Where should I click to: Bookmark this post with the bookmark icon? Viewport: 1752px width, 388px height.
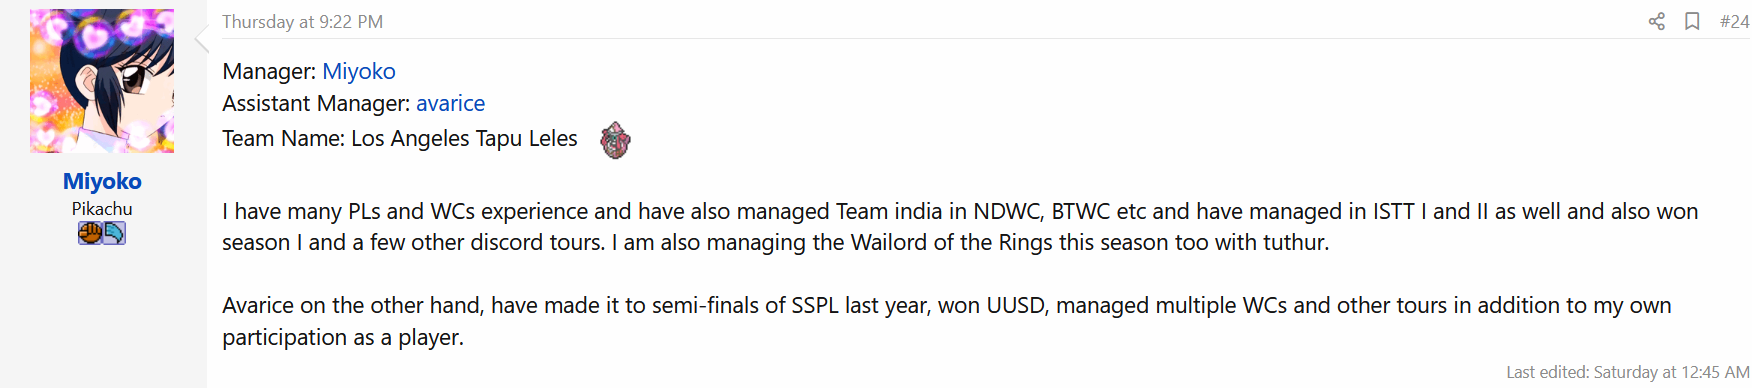(1692, 21)
